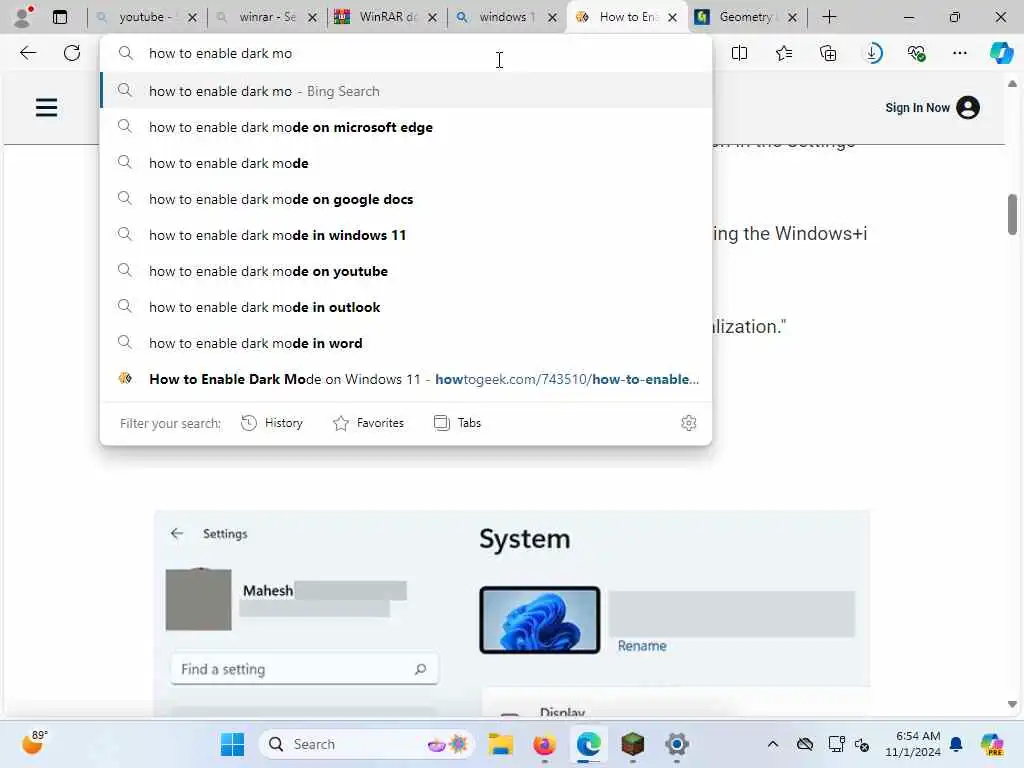Open Downloads icon in toolbar
Viewport: 1024px width, 768px height.
tap(872, 53)
